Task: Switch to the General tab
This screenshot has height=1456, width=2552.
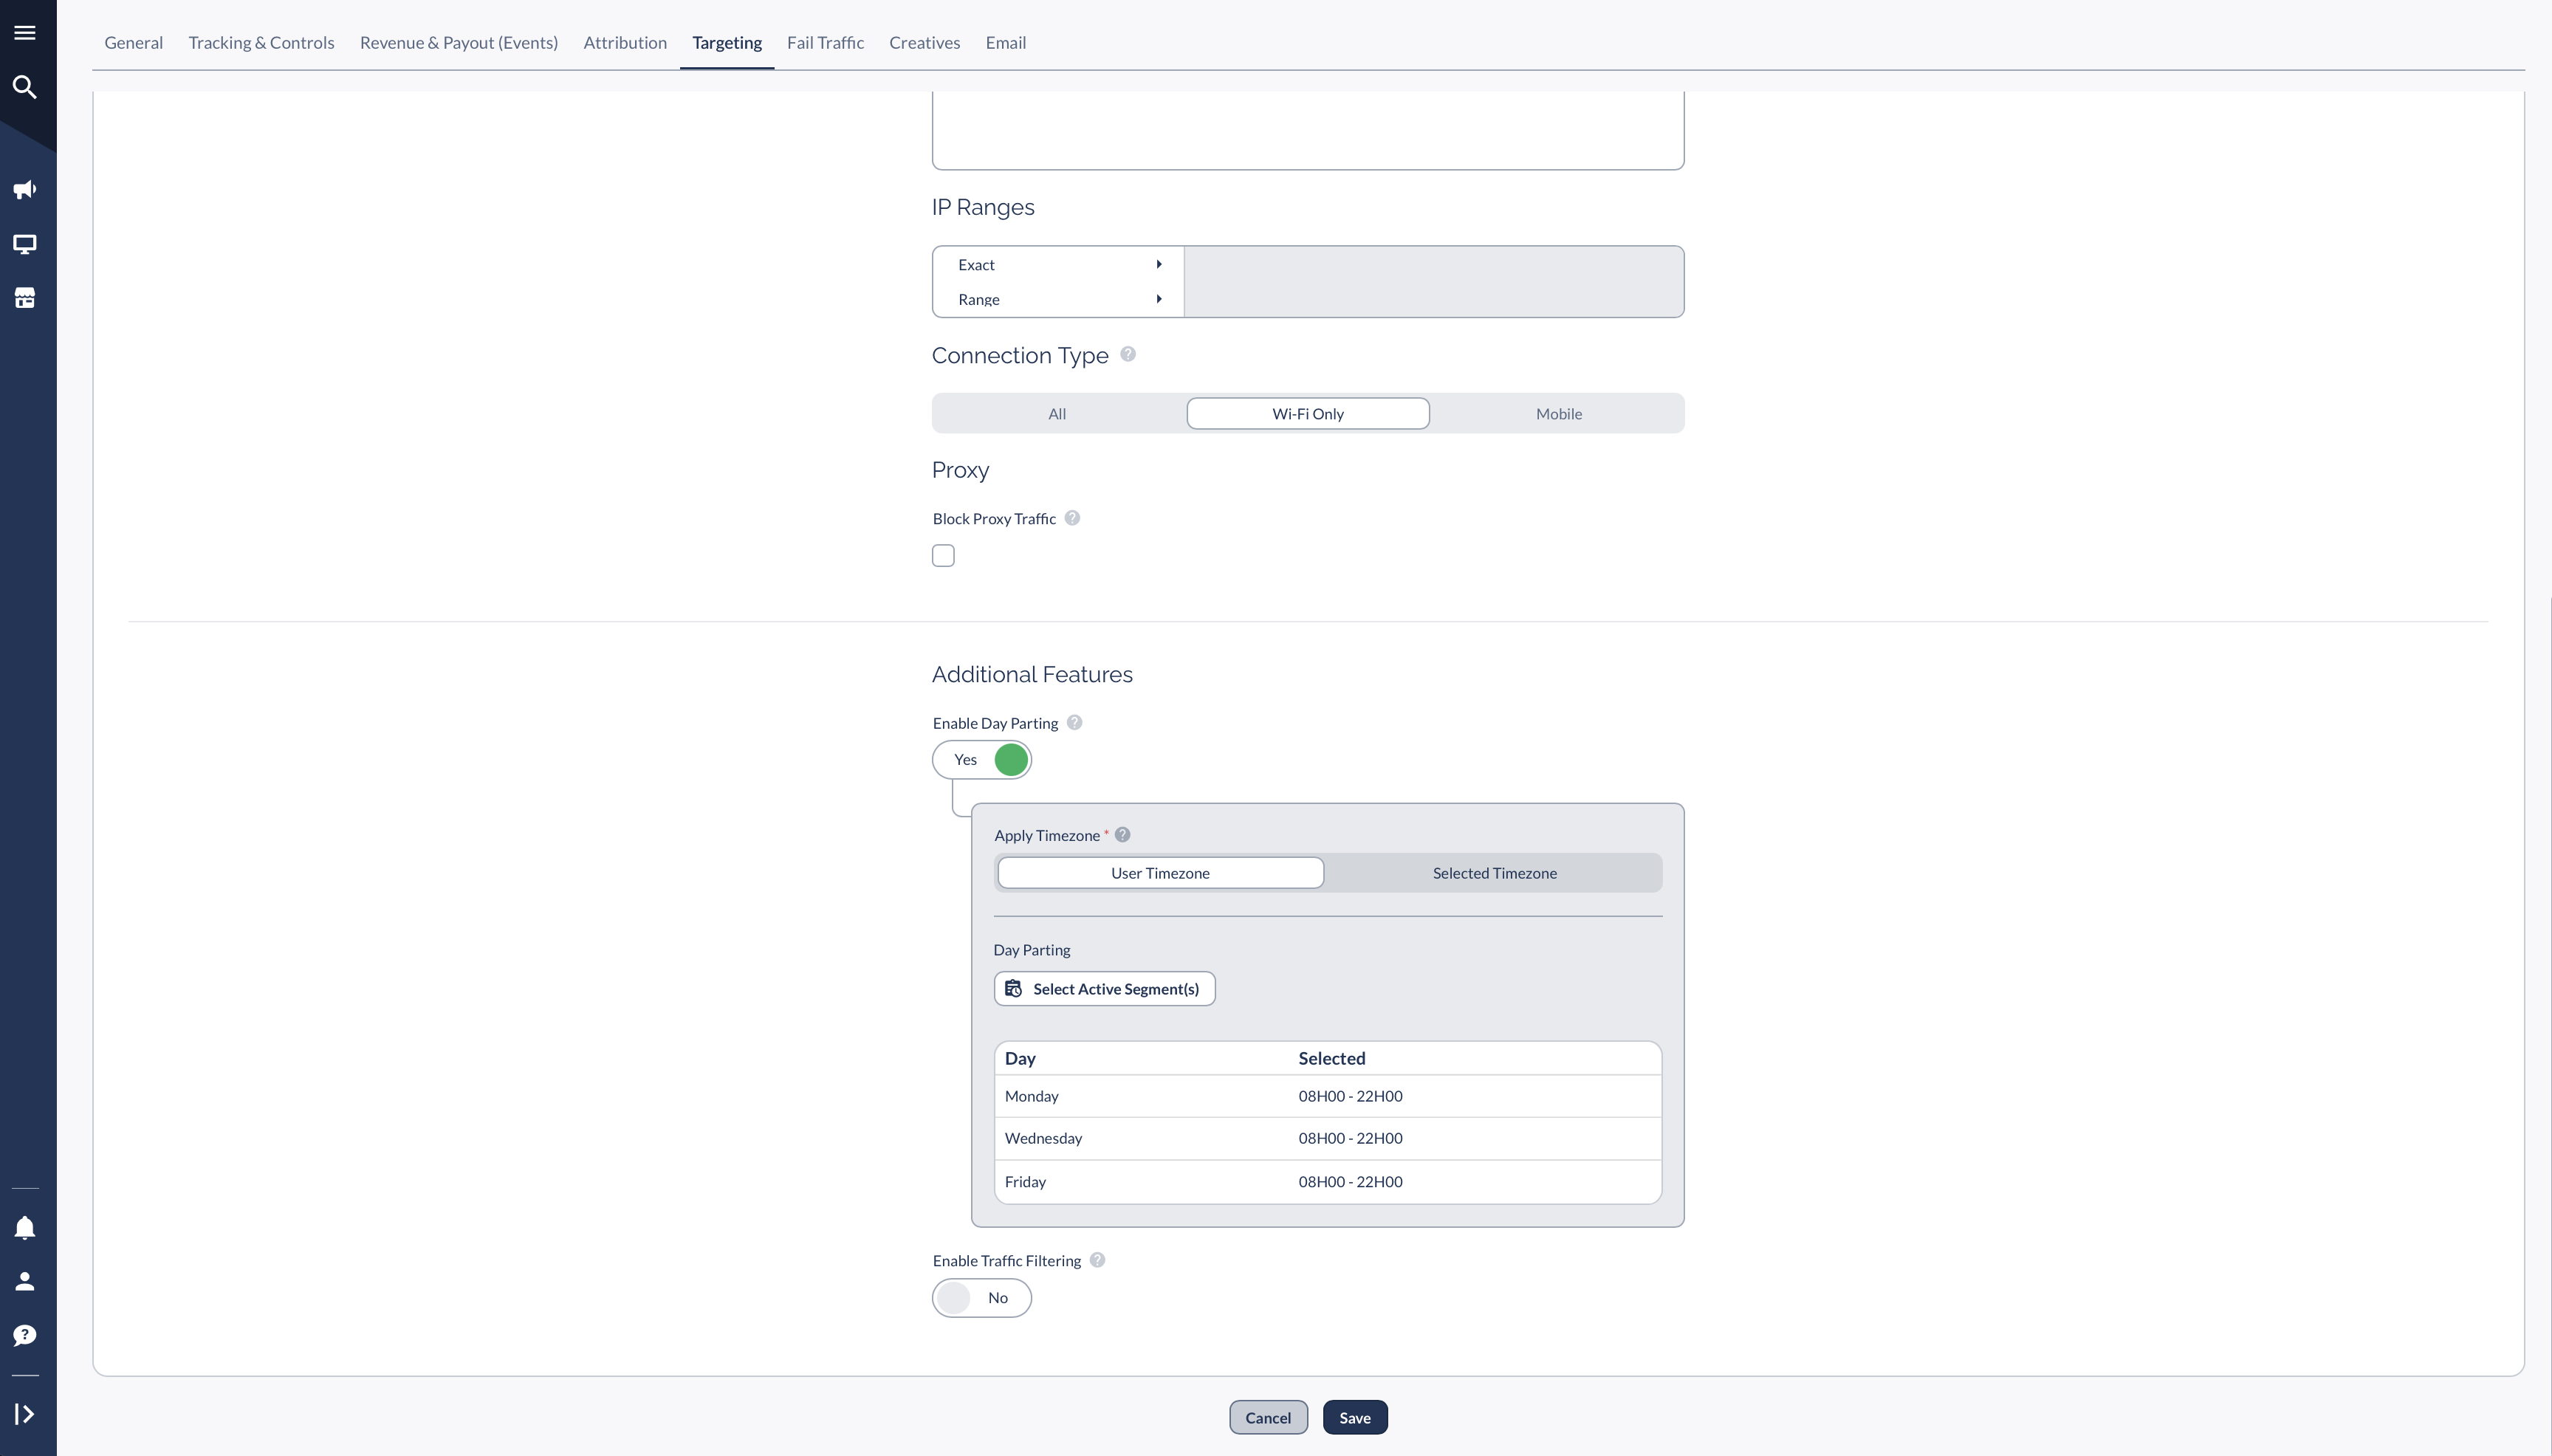Action: click(134, 42)
